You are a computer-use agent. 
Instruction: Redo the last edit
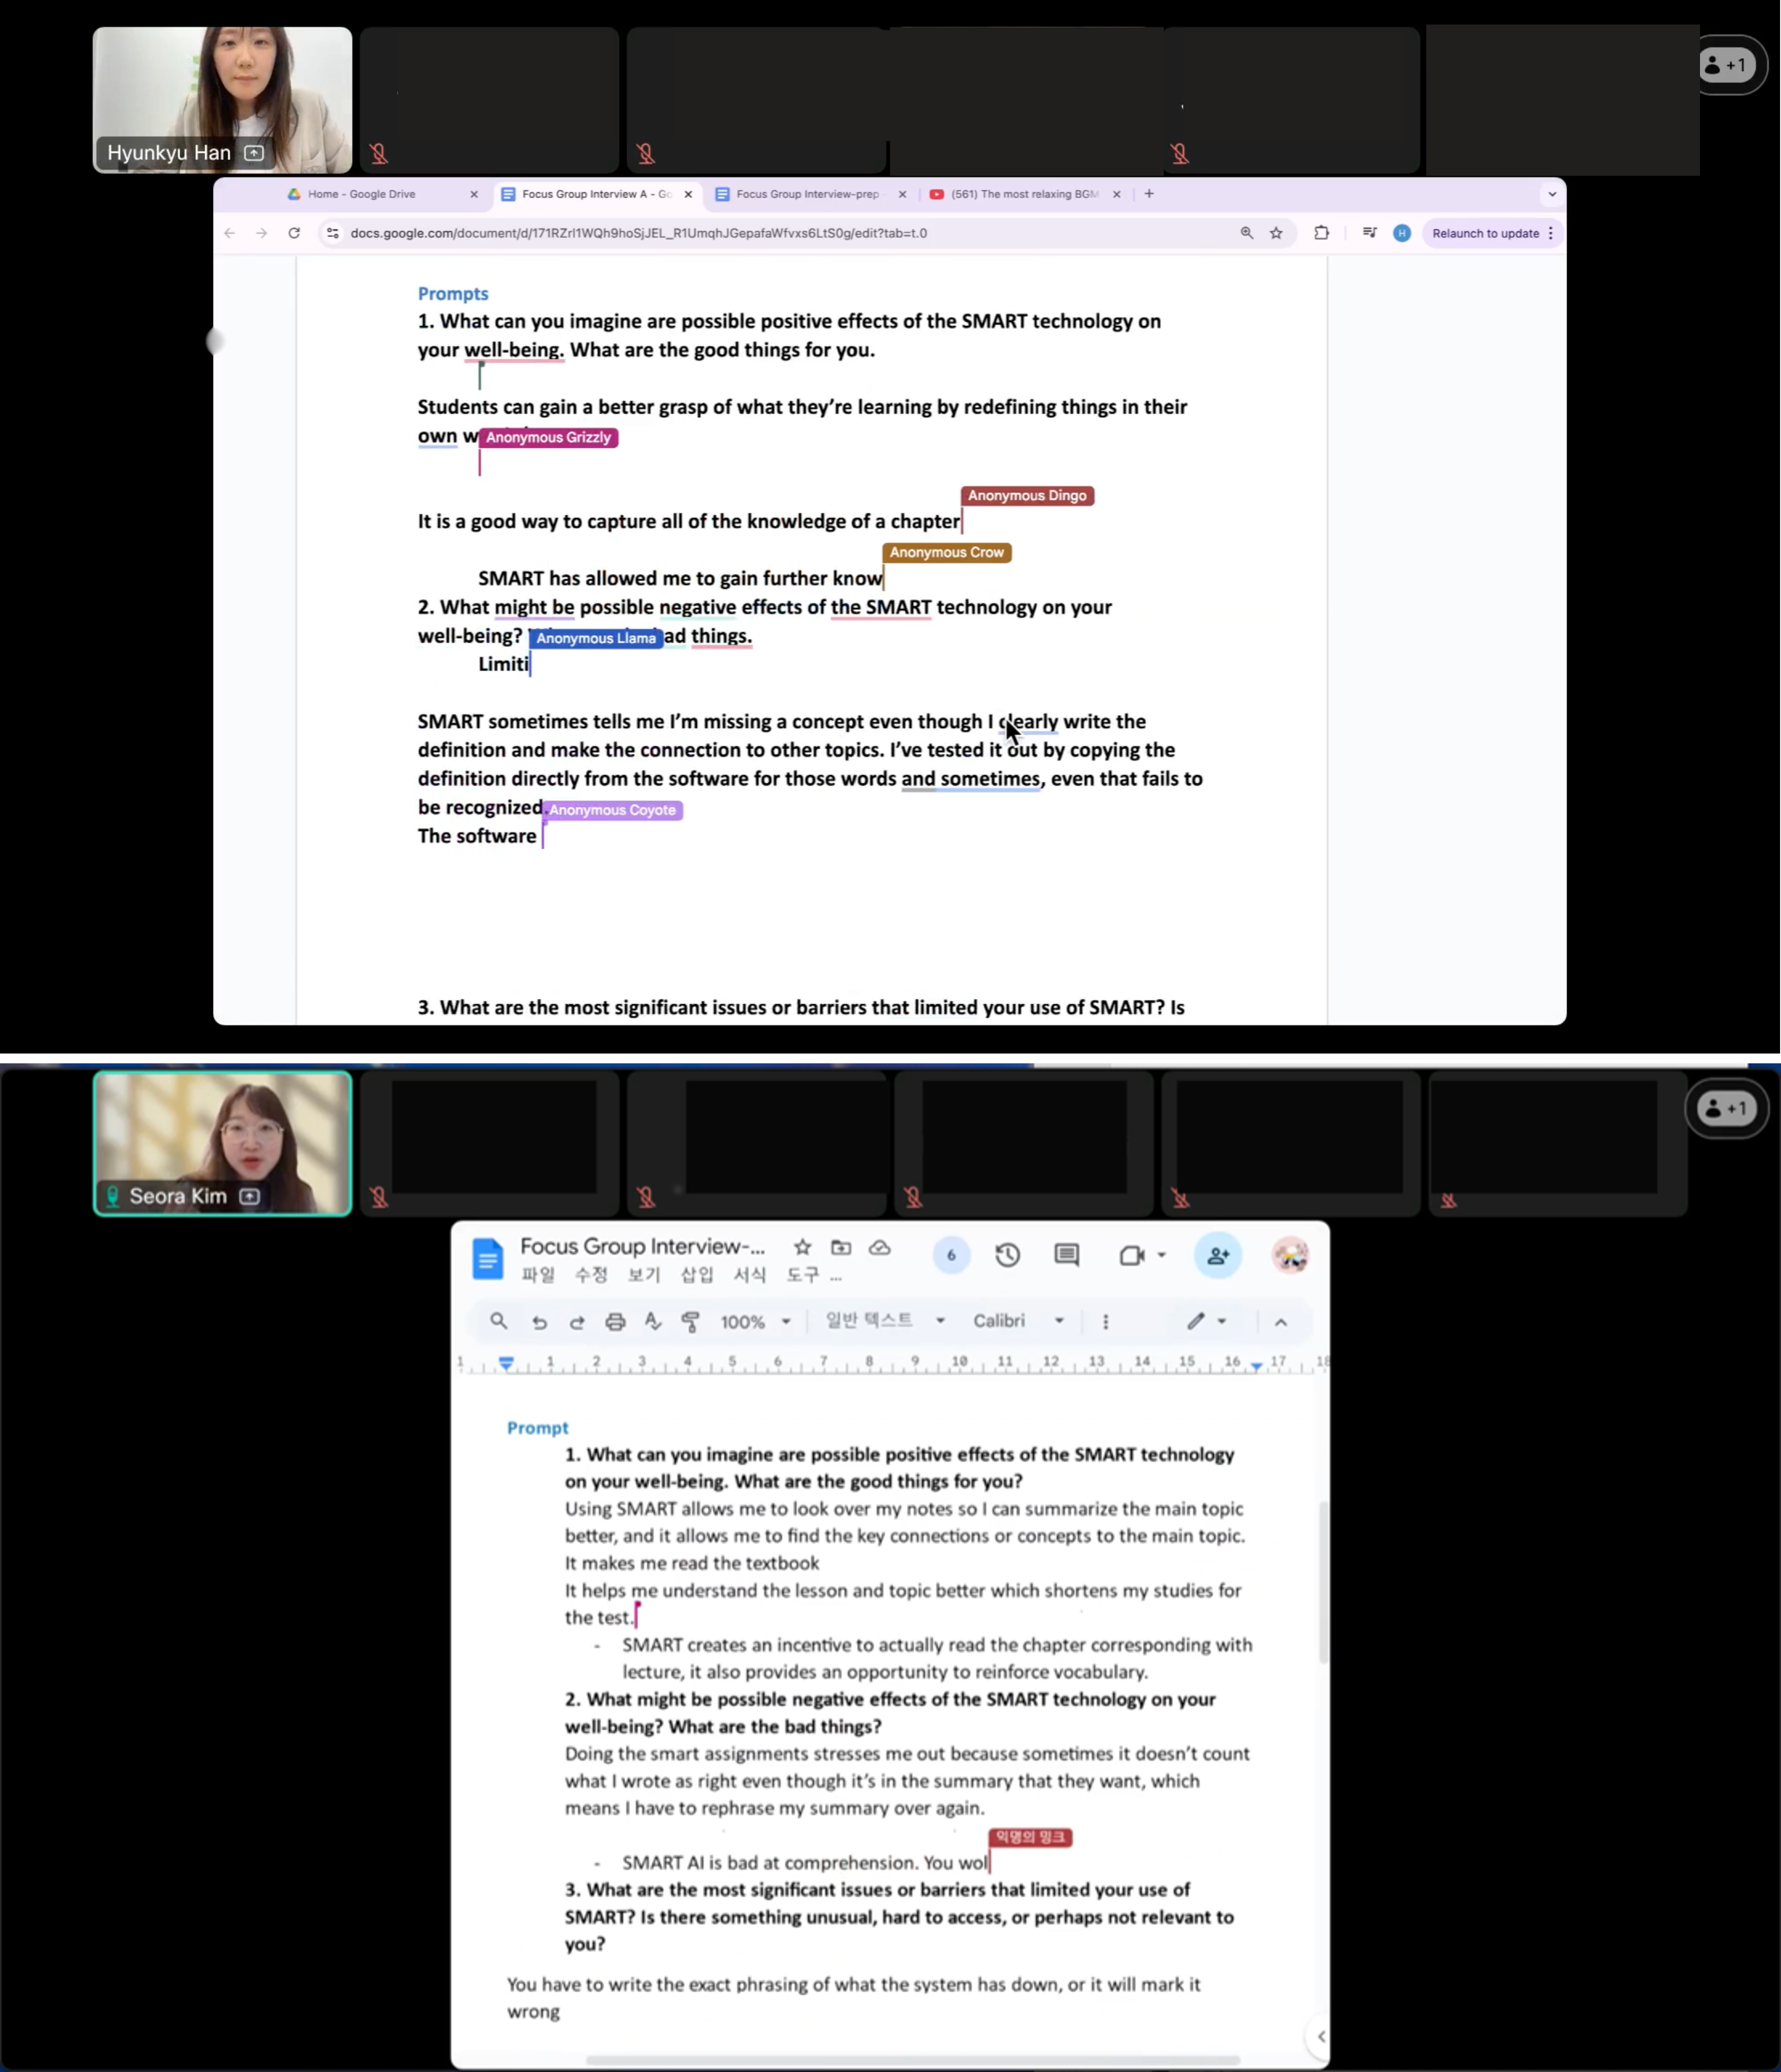click(x=577, y=1322)
